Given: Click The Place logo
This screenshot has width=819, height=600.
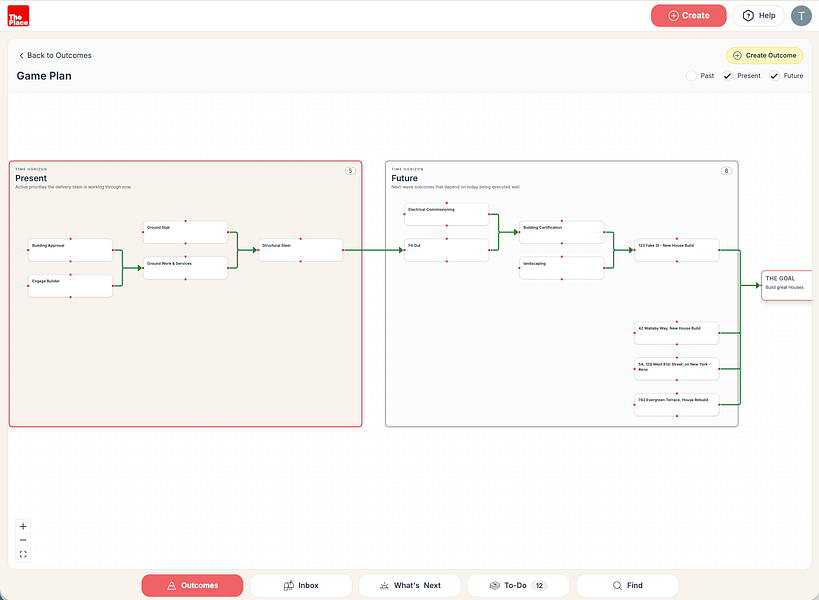Looking at the screenshot, I should tap(18, 16).
